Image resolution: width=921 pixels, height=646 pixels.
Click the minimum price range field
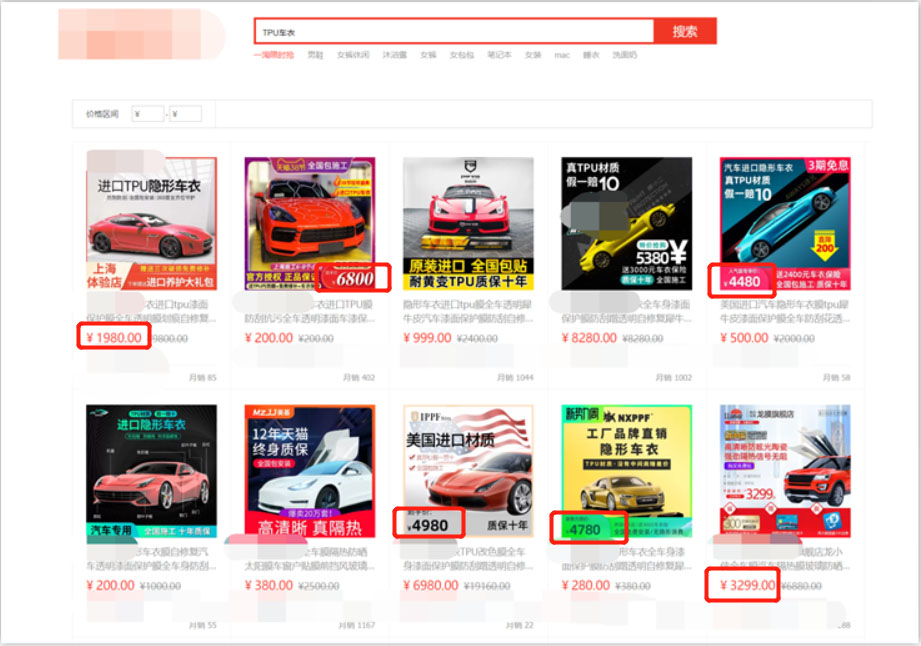point(148,114)
